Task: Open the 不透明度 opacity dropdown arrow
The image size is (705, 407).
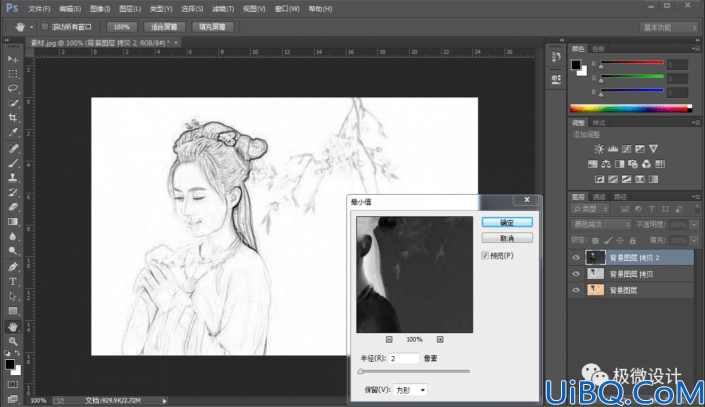Action: coord(694,224)
